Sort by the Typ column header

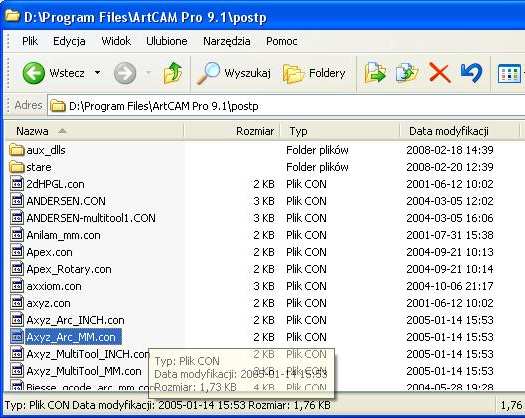point(340,131)
